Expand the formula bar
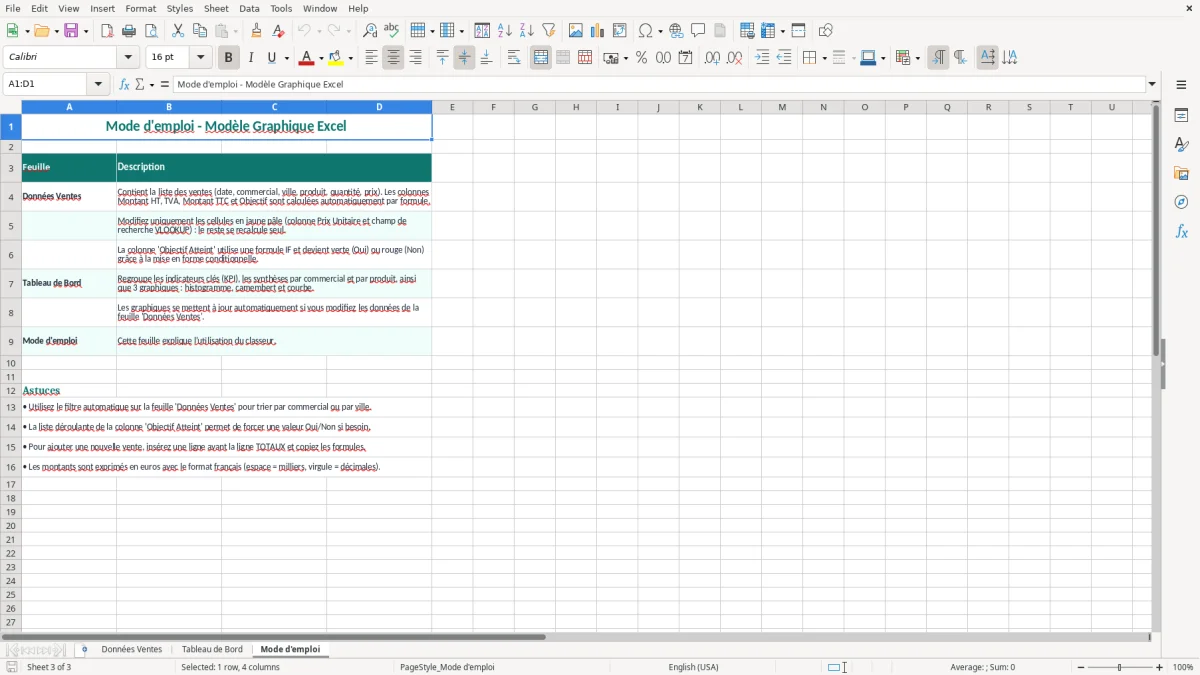 tap(1153, 85)
